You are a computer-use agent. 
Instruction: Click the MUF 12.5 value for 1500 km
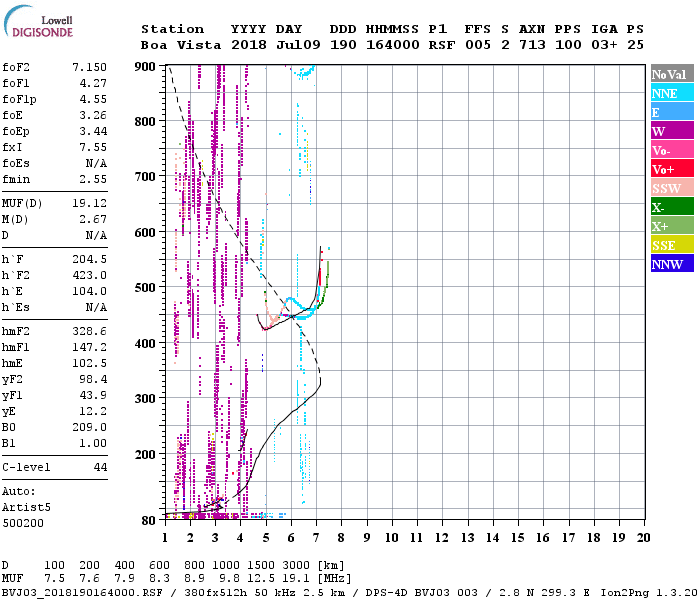(x=261, y=579)
